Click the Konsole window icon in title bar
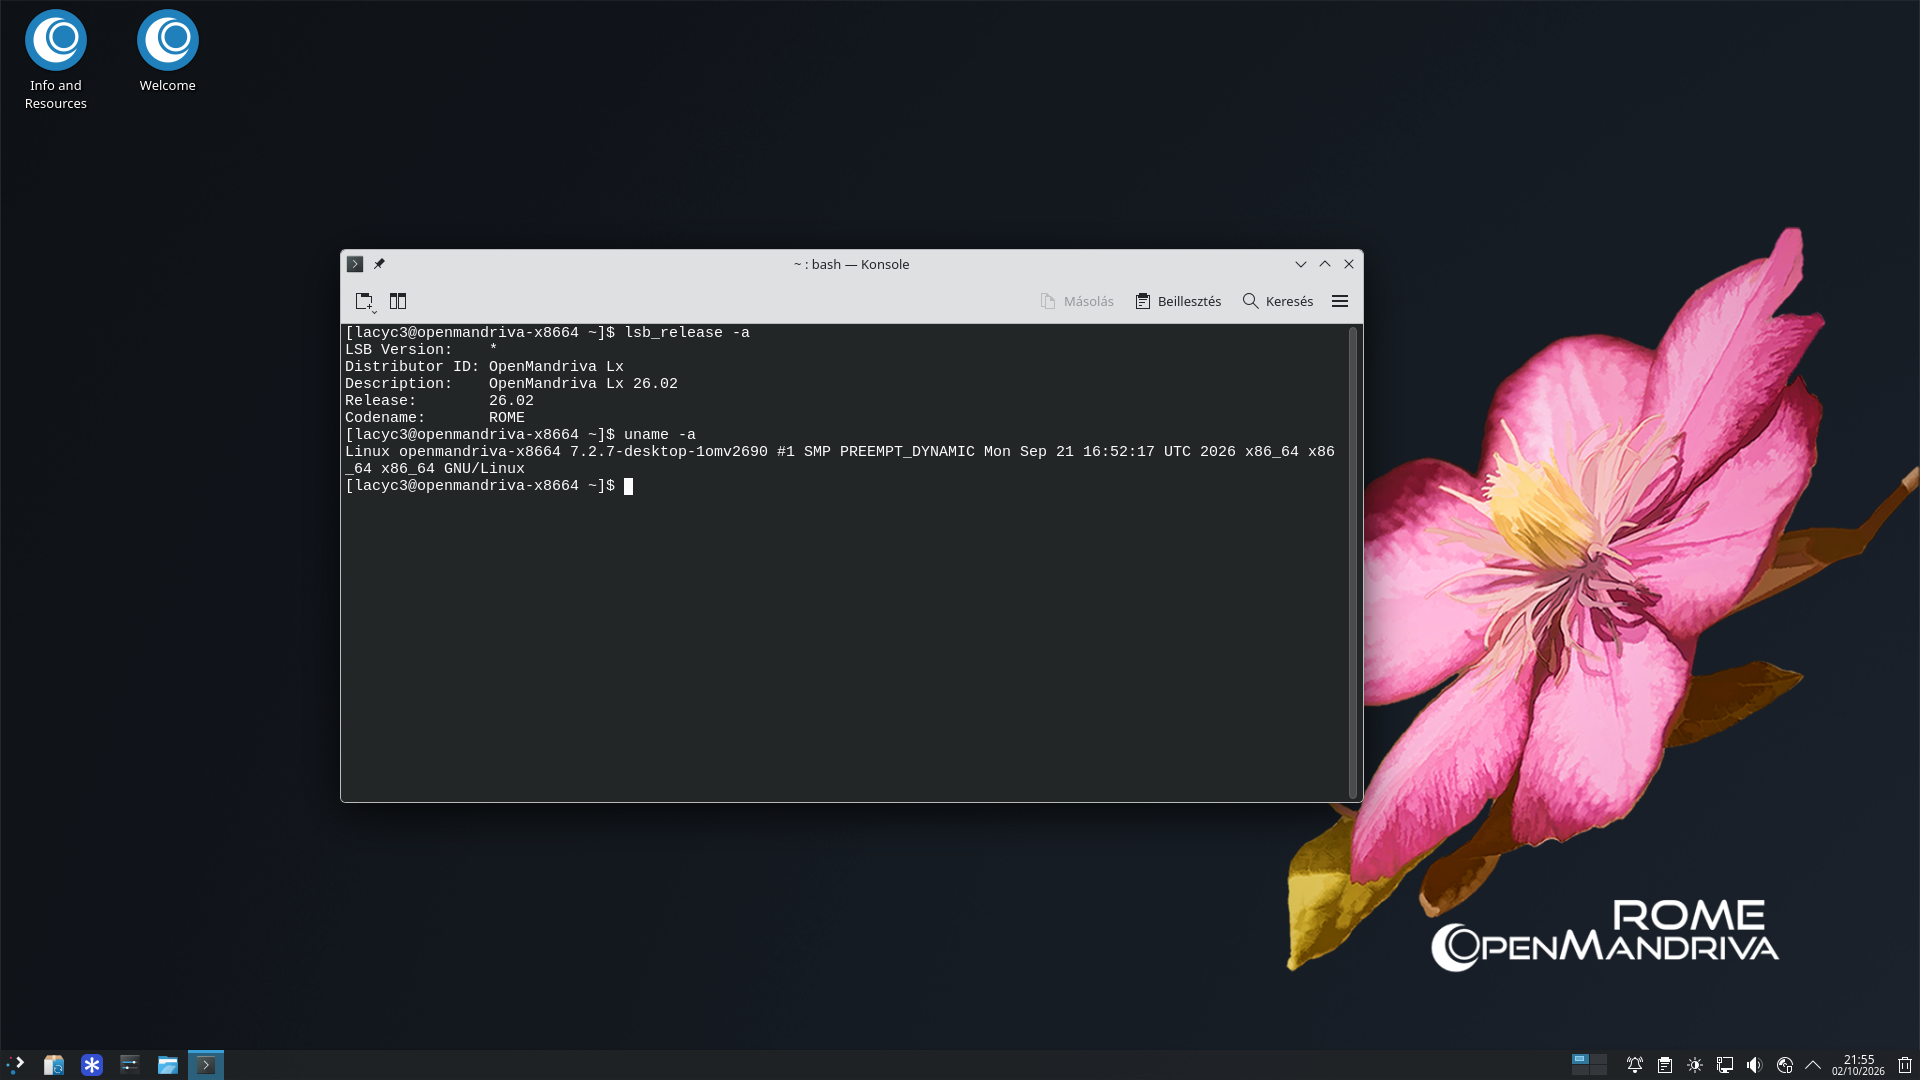 coord(355,264)
